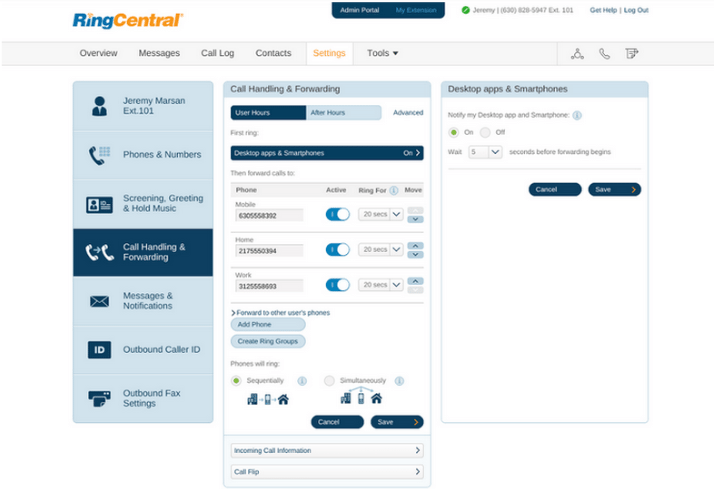Click the green status icon next to Jeremy
Image resolution: width=714 pixels, height=489 pixels.
[x=465, y=10]
